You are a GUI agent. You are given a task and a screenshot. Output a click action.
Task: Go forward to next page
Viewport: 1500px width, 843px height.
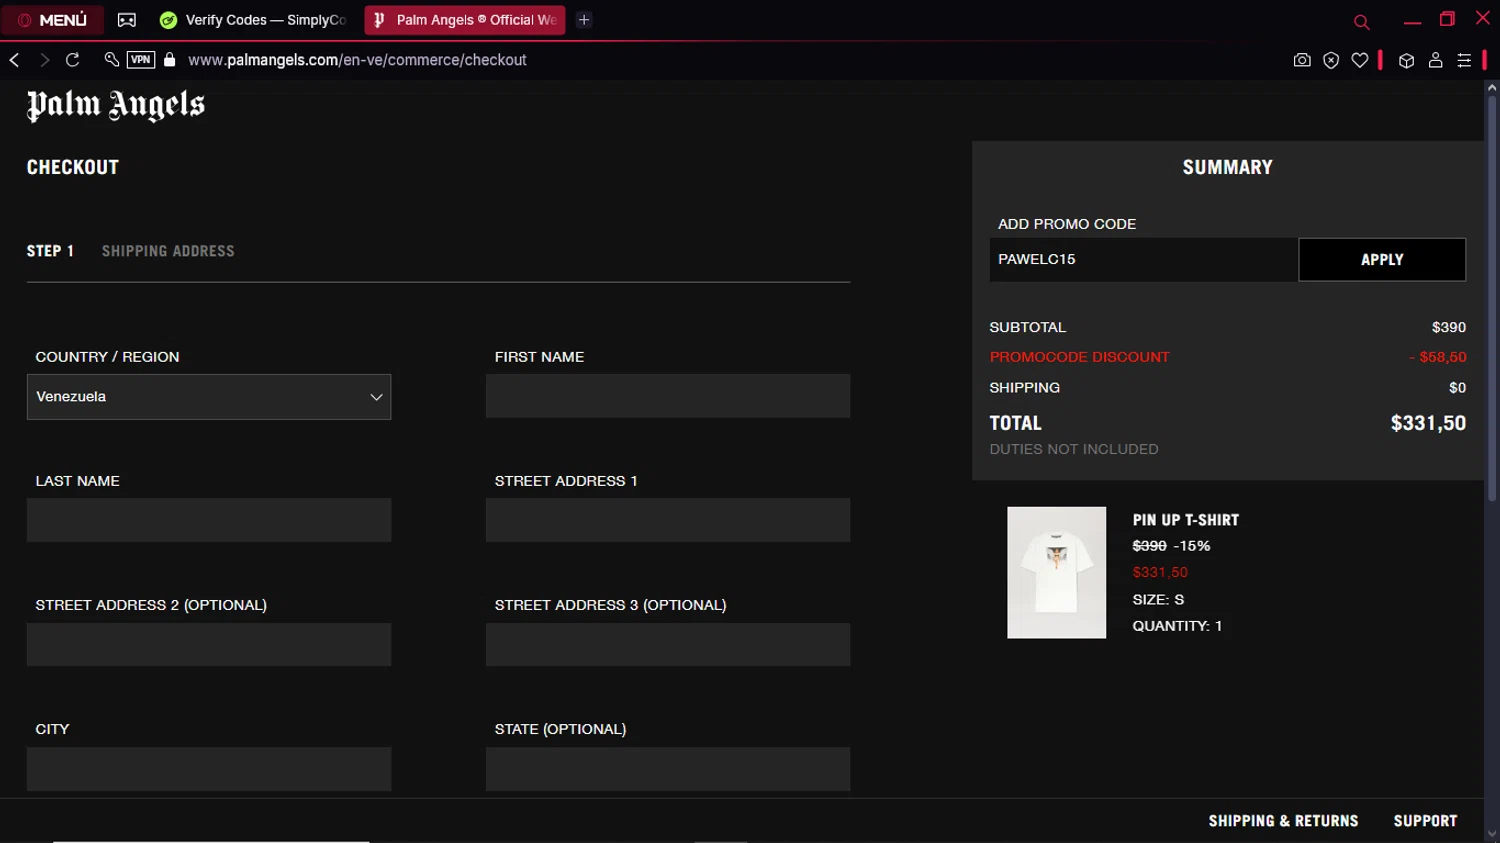pos(44,60)
